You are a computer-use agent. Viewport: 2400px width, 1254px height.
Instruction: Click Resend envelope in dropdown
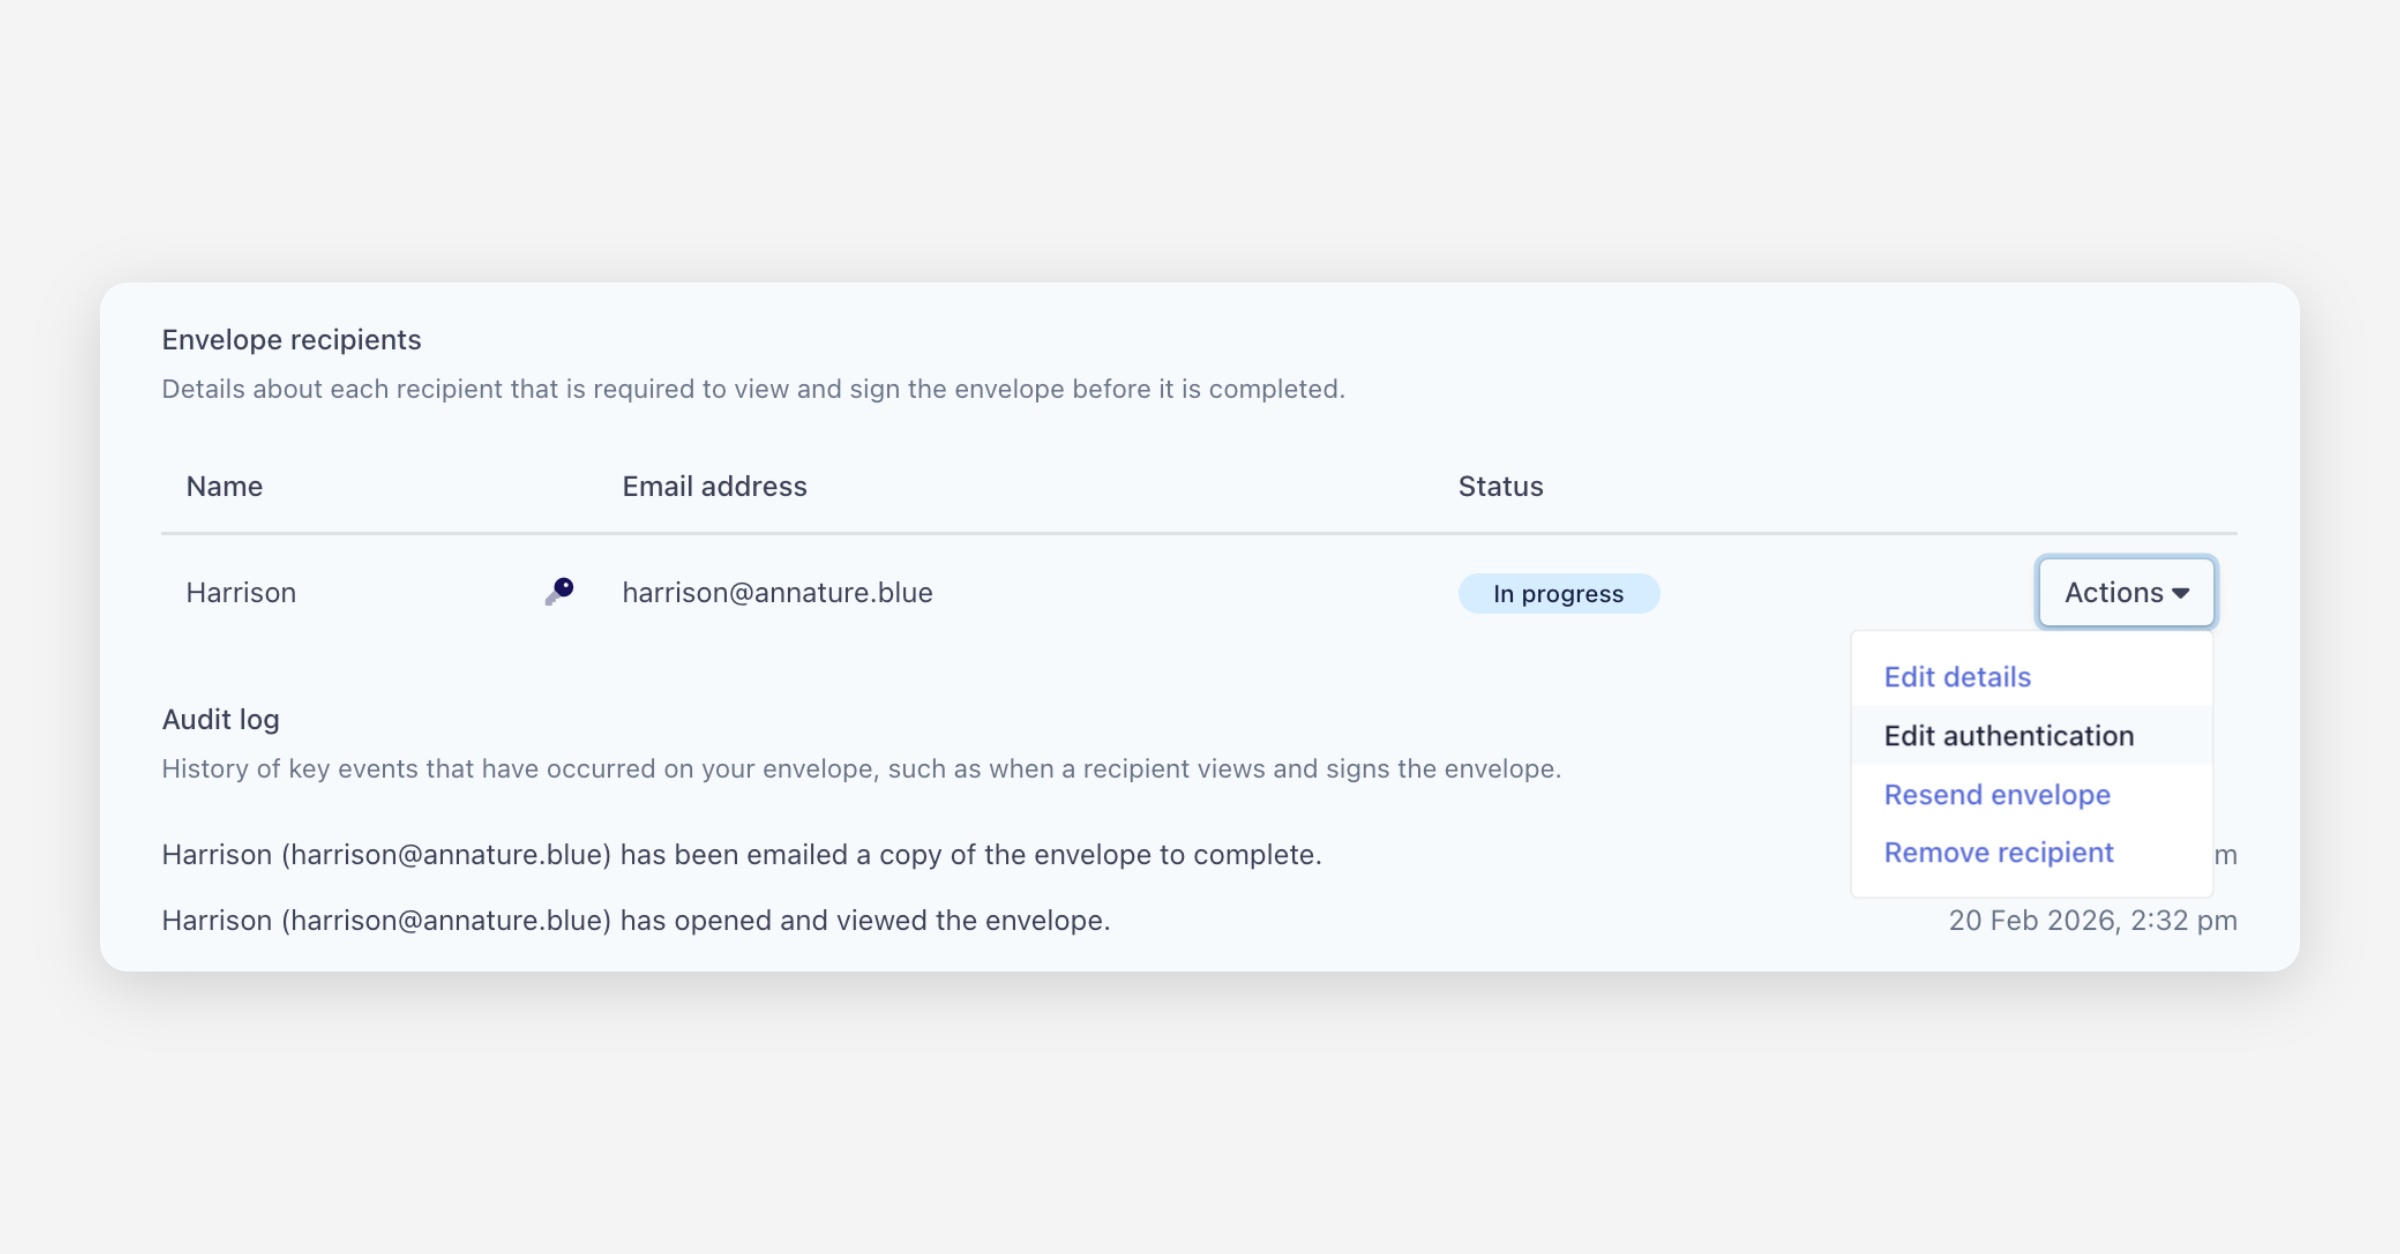(x=1996, y=795)
